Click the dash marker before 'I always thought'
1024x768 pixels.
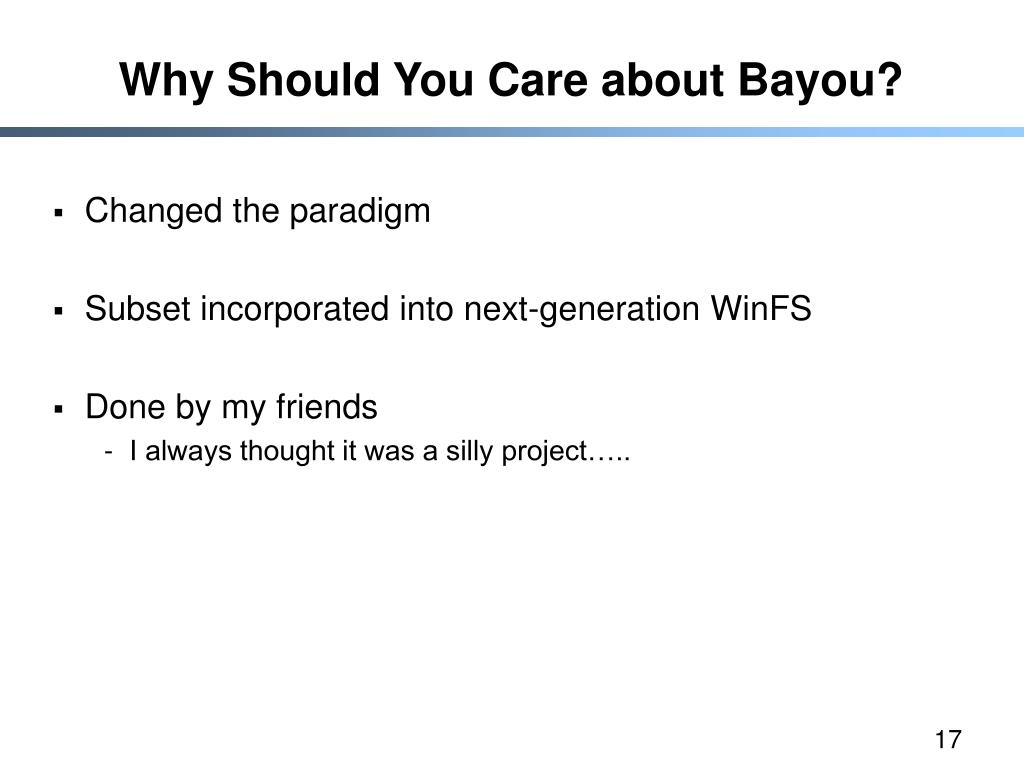point(108,451)
